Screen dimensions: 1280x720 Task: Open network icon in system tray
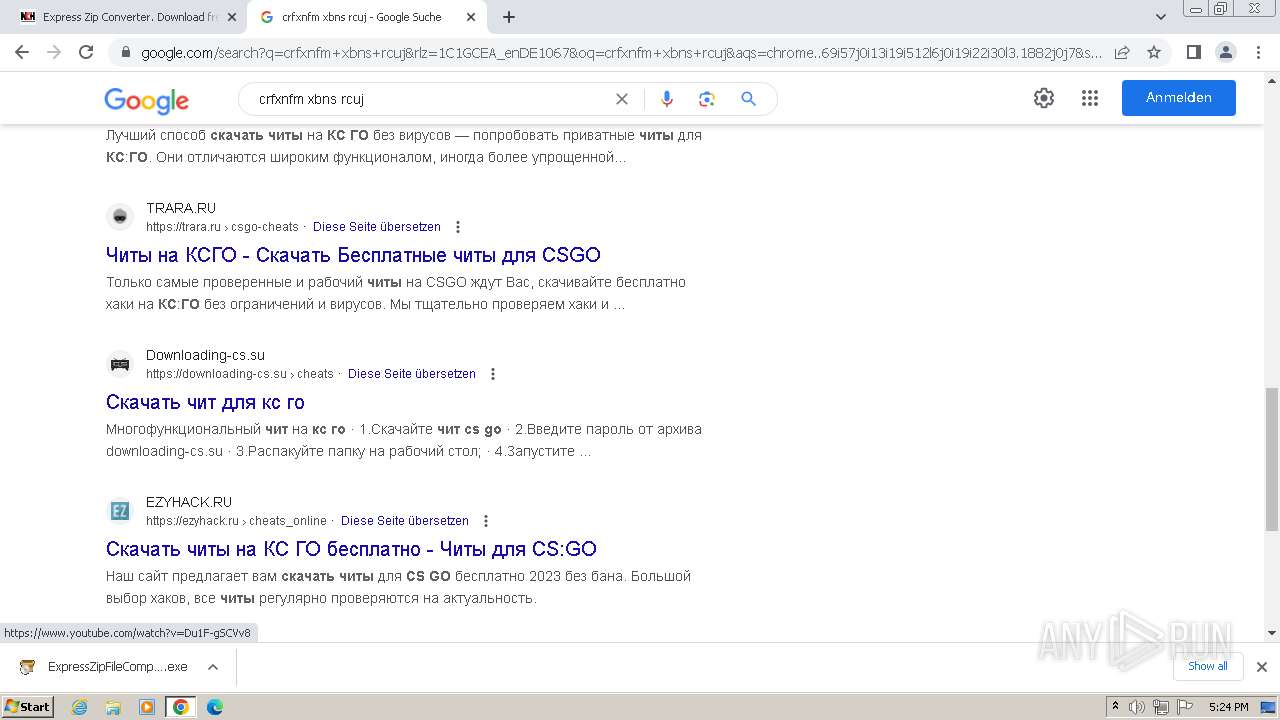[1160, 707]
